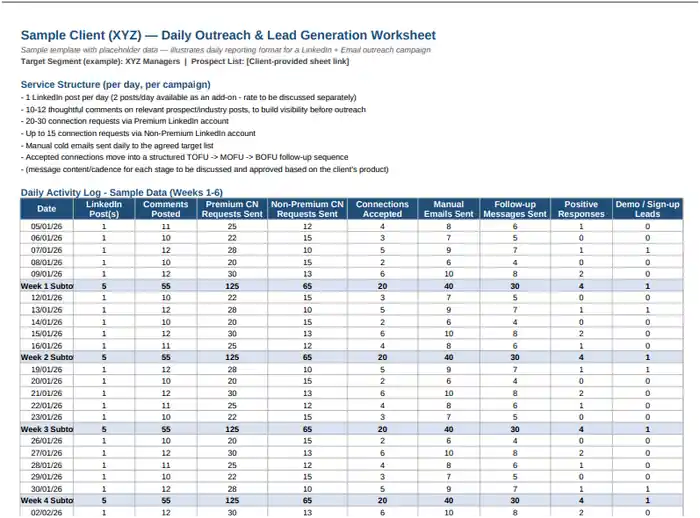Select the line '20-30 connection requests via Premium LinkedIn account'
This screenshot has width=700, height=518.
(x=127, y=121)
